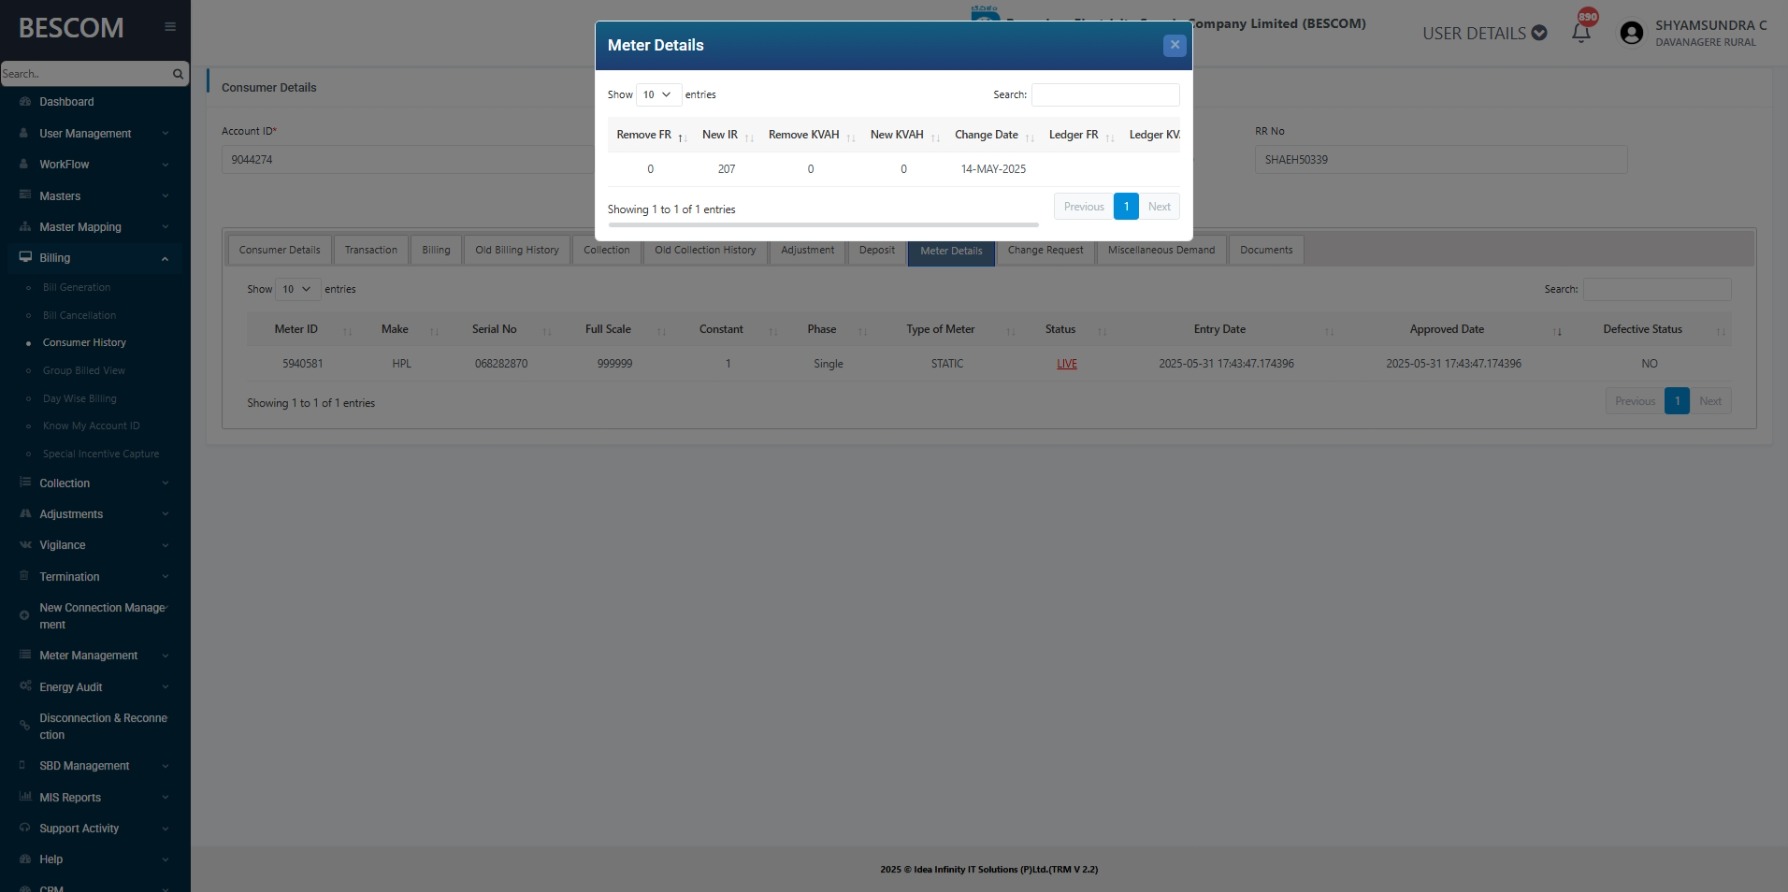Switch to the Consumer Details tab
The height and width of the screenshot is (892, 1788).
(x=280, y=250)
